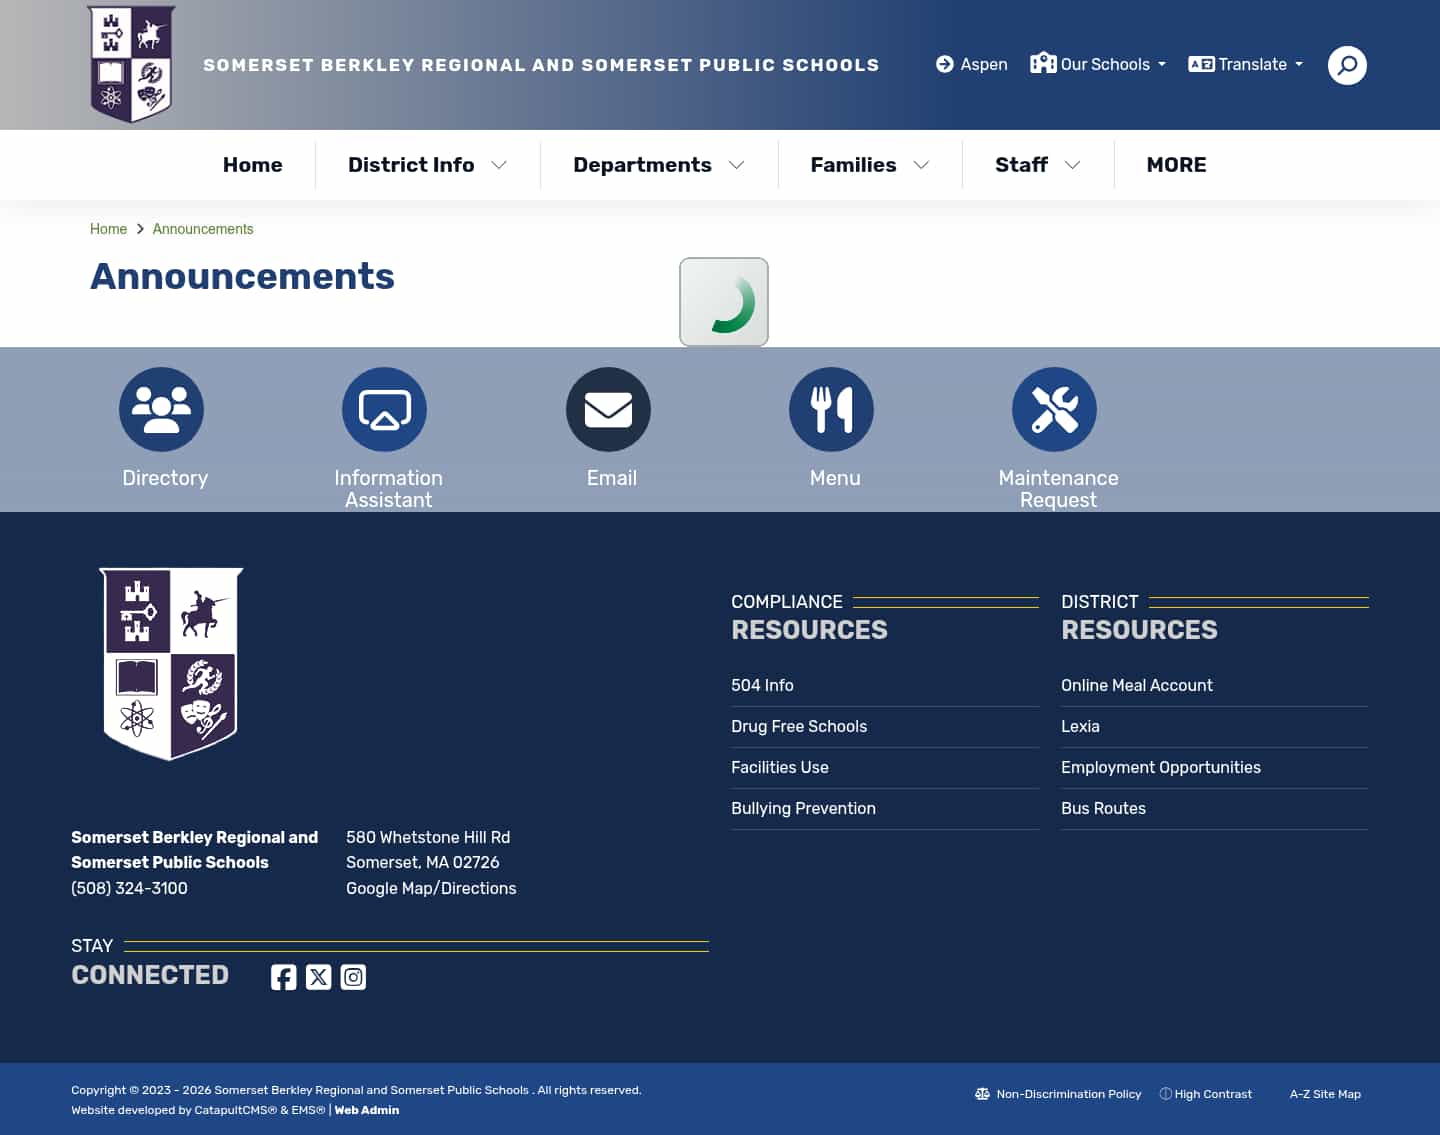This screenshot has height=1135, width=1440.
Task: Open the Bus Routes link
Action: click(x=1103, y=808)
